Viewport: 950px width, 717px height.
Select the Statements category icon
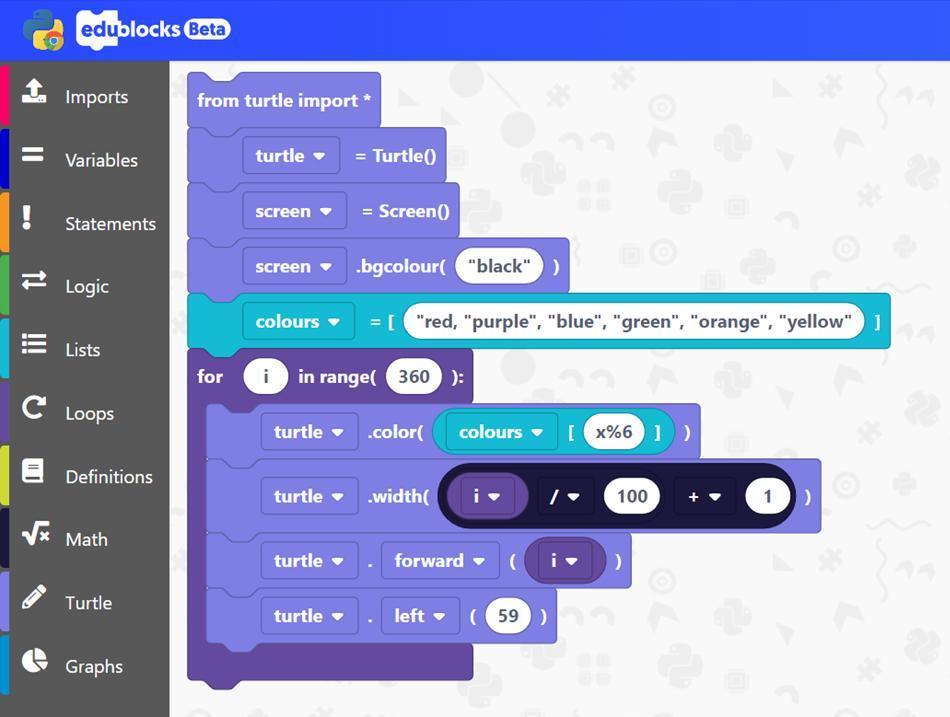35,223
